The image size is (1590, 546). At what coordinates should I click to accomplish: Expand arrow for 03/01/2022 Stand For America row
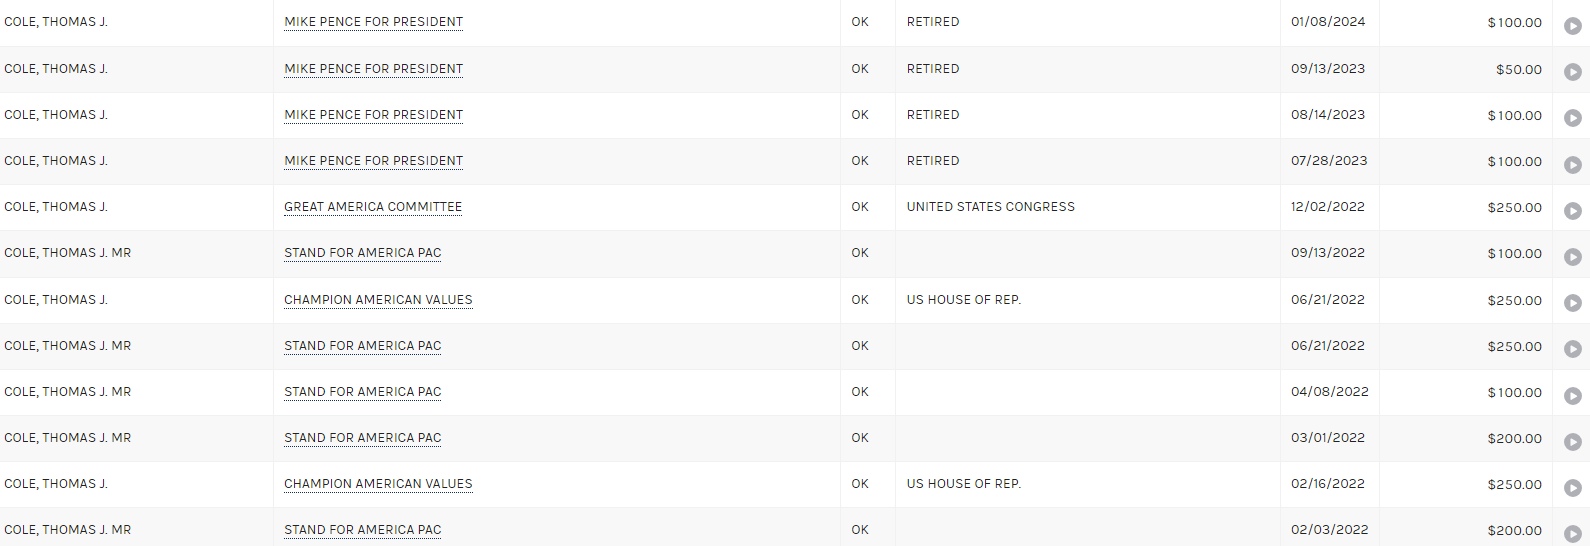point(1572,442)
